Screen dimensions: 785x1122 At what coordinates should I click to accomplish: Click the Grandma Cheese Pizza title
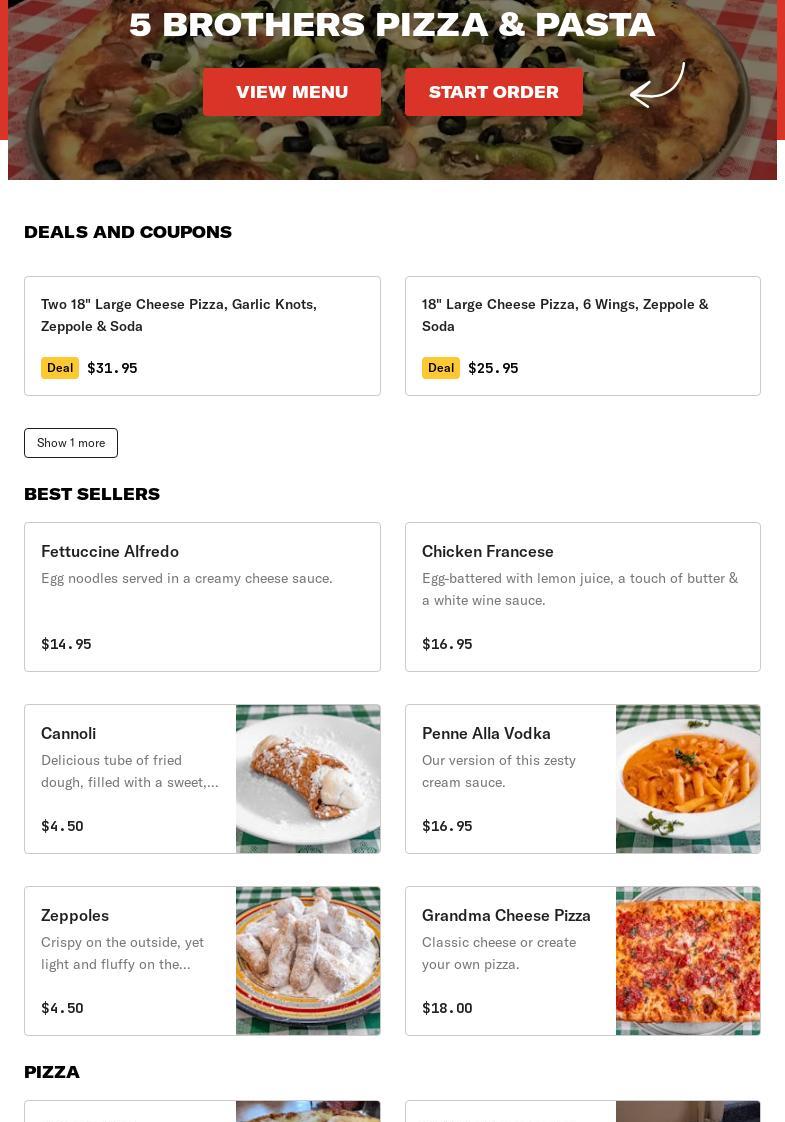[506, 915]
